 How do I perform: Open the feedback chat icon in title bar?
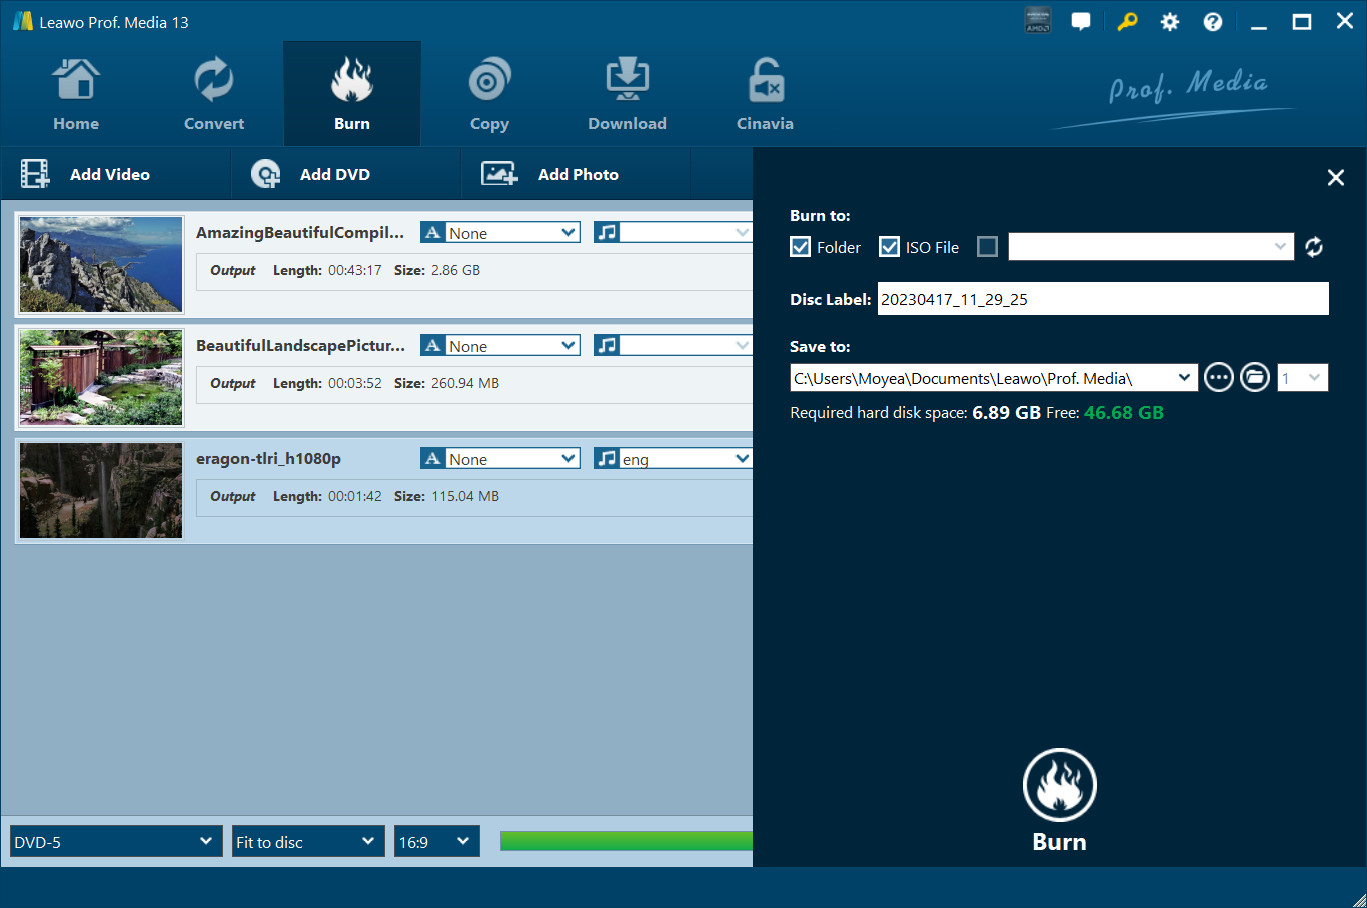(1081, 20)
